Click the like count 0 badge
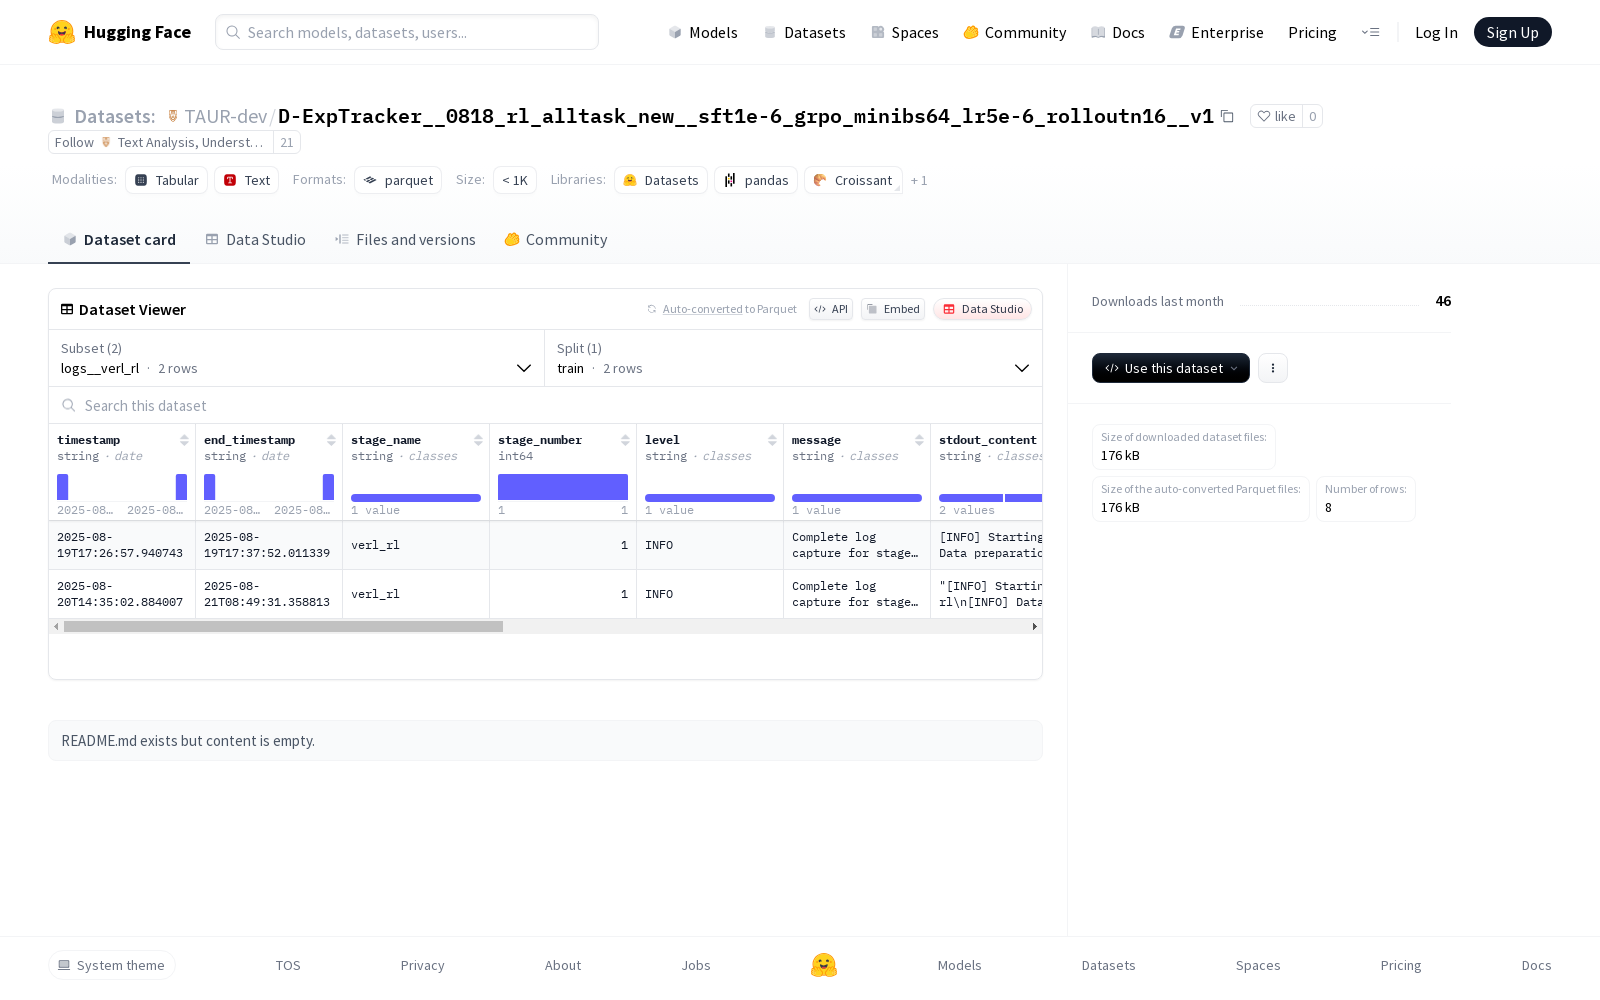 [1313, 117]
